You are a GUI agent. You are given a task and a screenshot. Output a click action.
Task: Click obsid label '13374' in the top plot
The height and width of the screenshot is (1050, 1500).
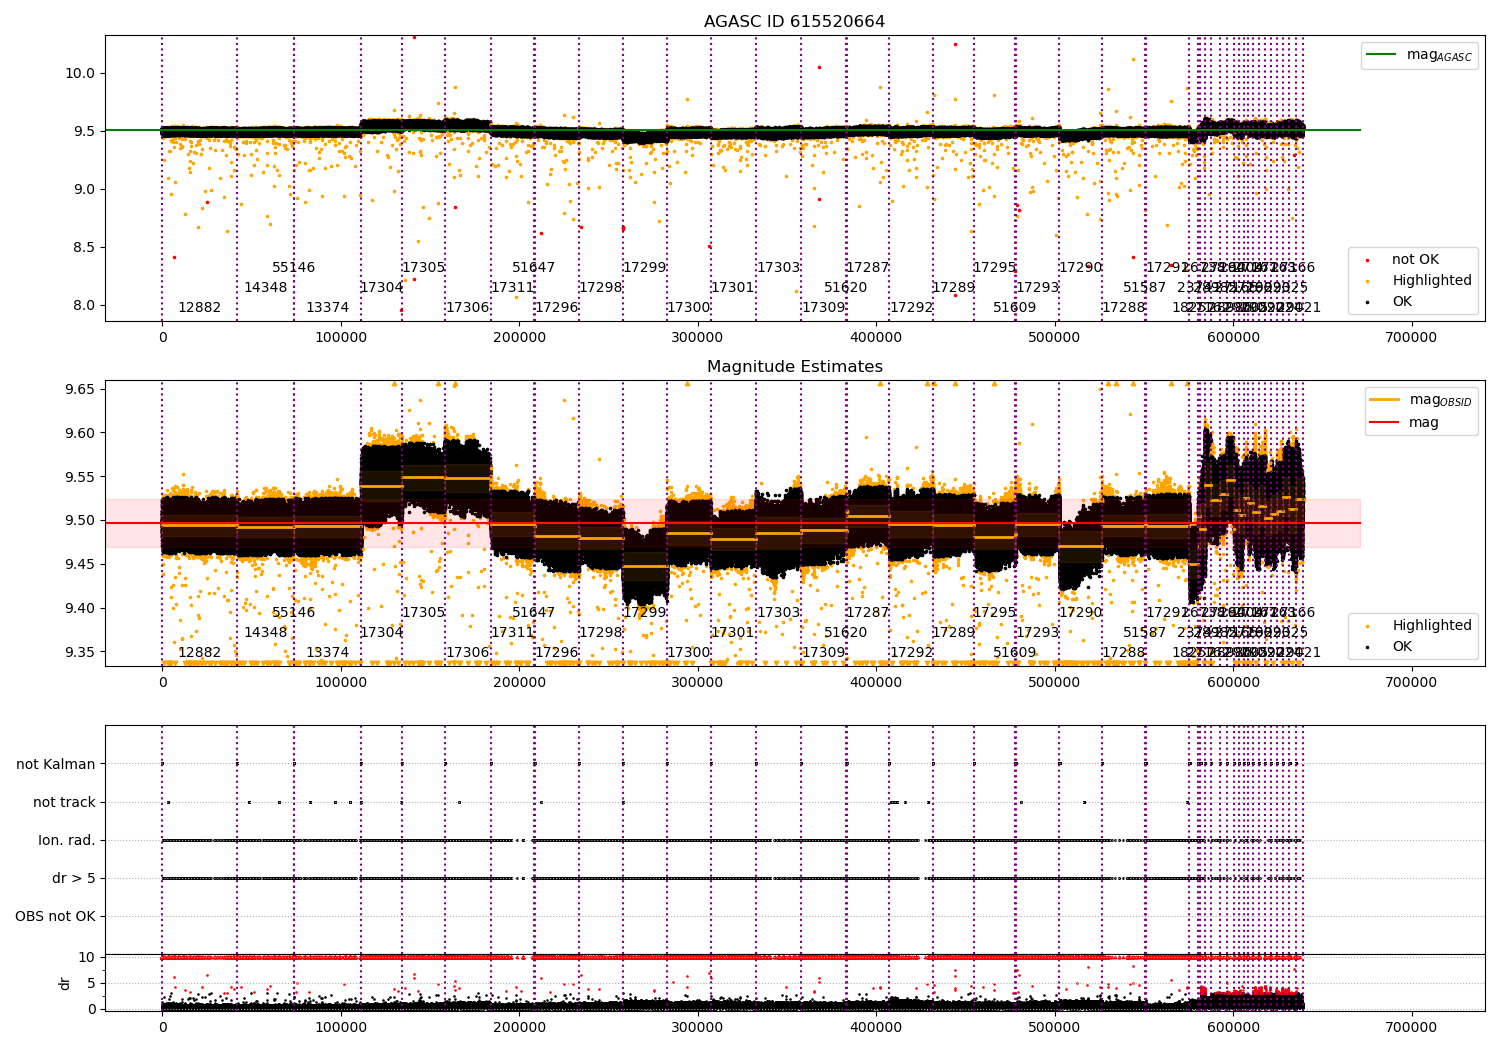pos(328,308)
